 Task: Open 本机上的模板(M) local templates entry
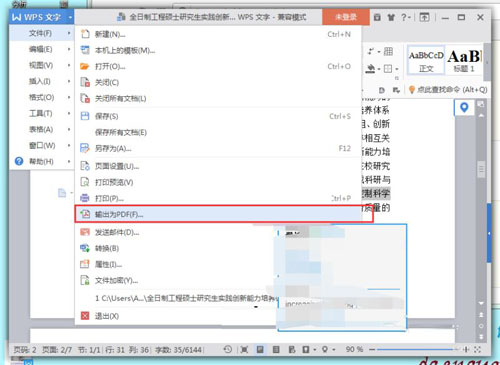point(218,50)
